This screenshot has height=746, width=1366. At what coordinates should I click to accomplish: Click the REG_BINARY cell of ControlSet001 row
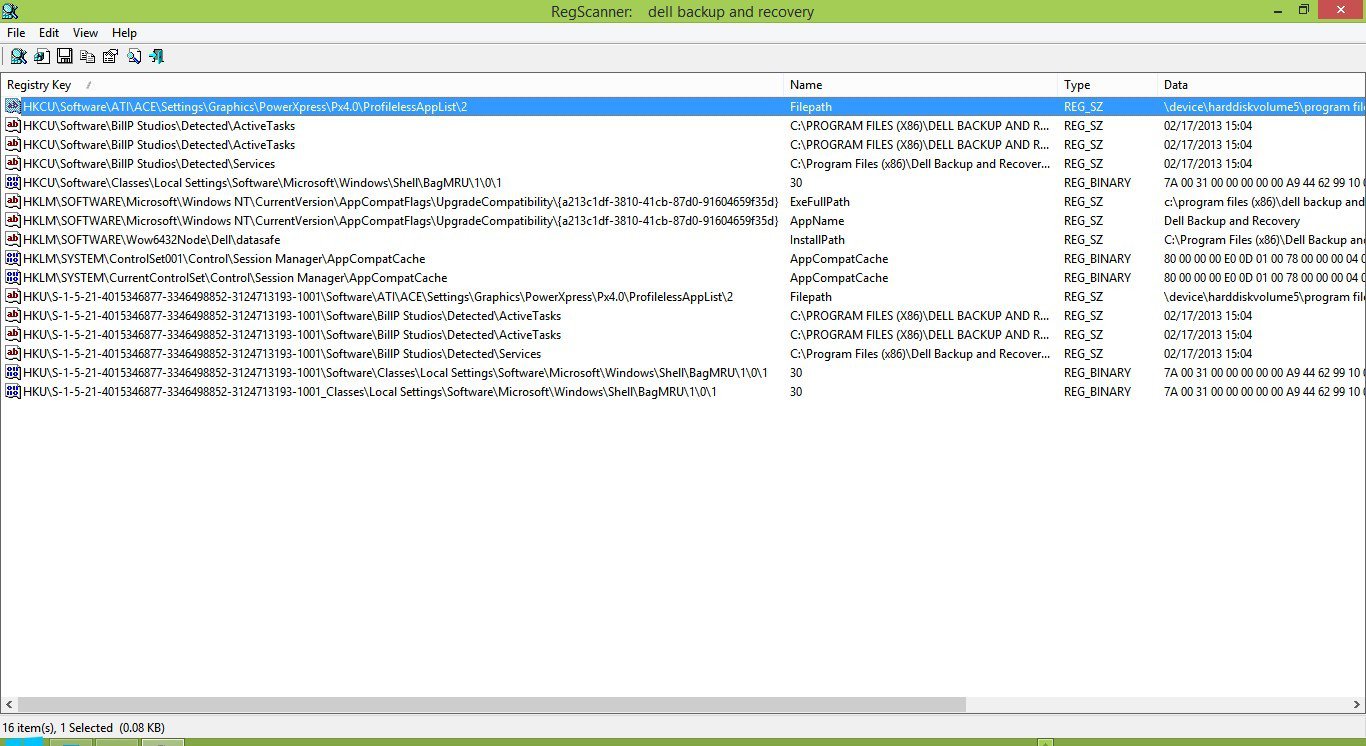pyautogui.click(x=1097, y=258)
